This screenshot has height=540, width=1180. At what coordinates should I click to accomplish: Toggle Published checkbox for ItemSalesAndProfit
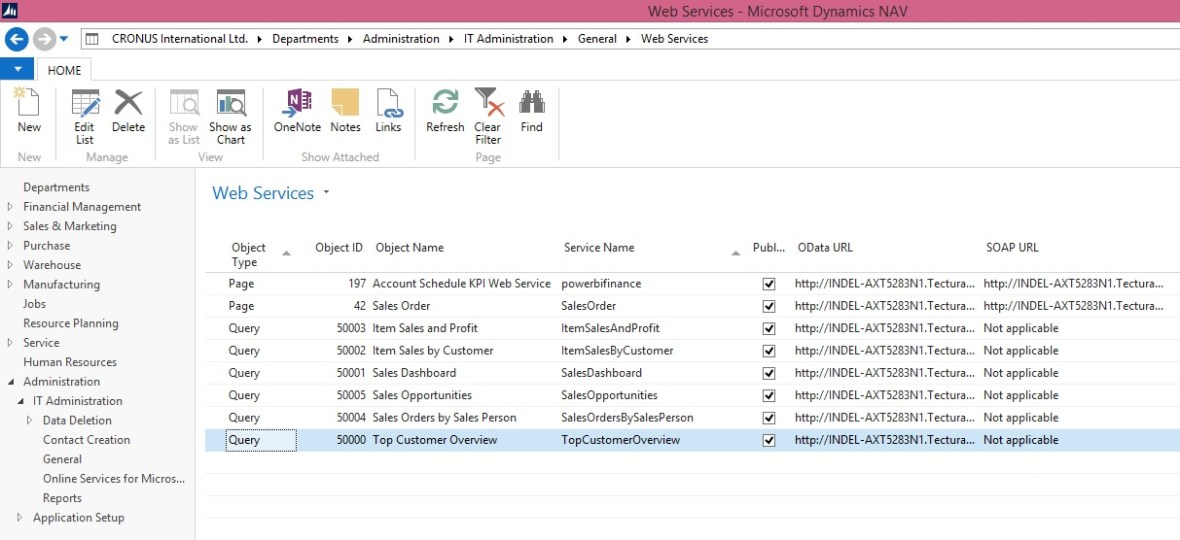pos(768,329)
